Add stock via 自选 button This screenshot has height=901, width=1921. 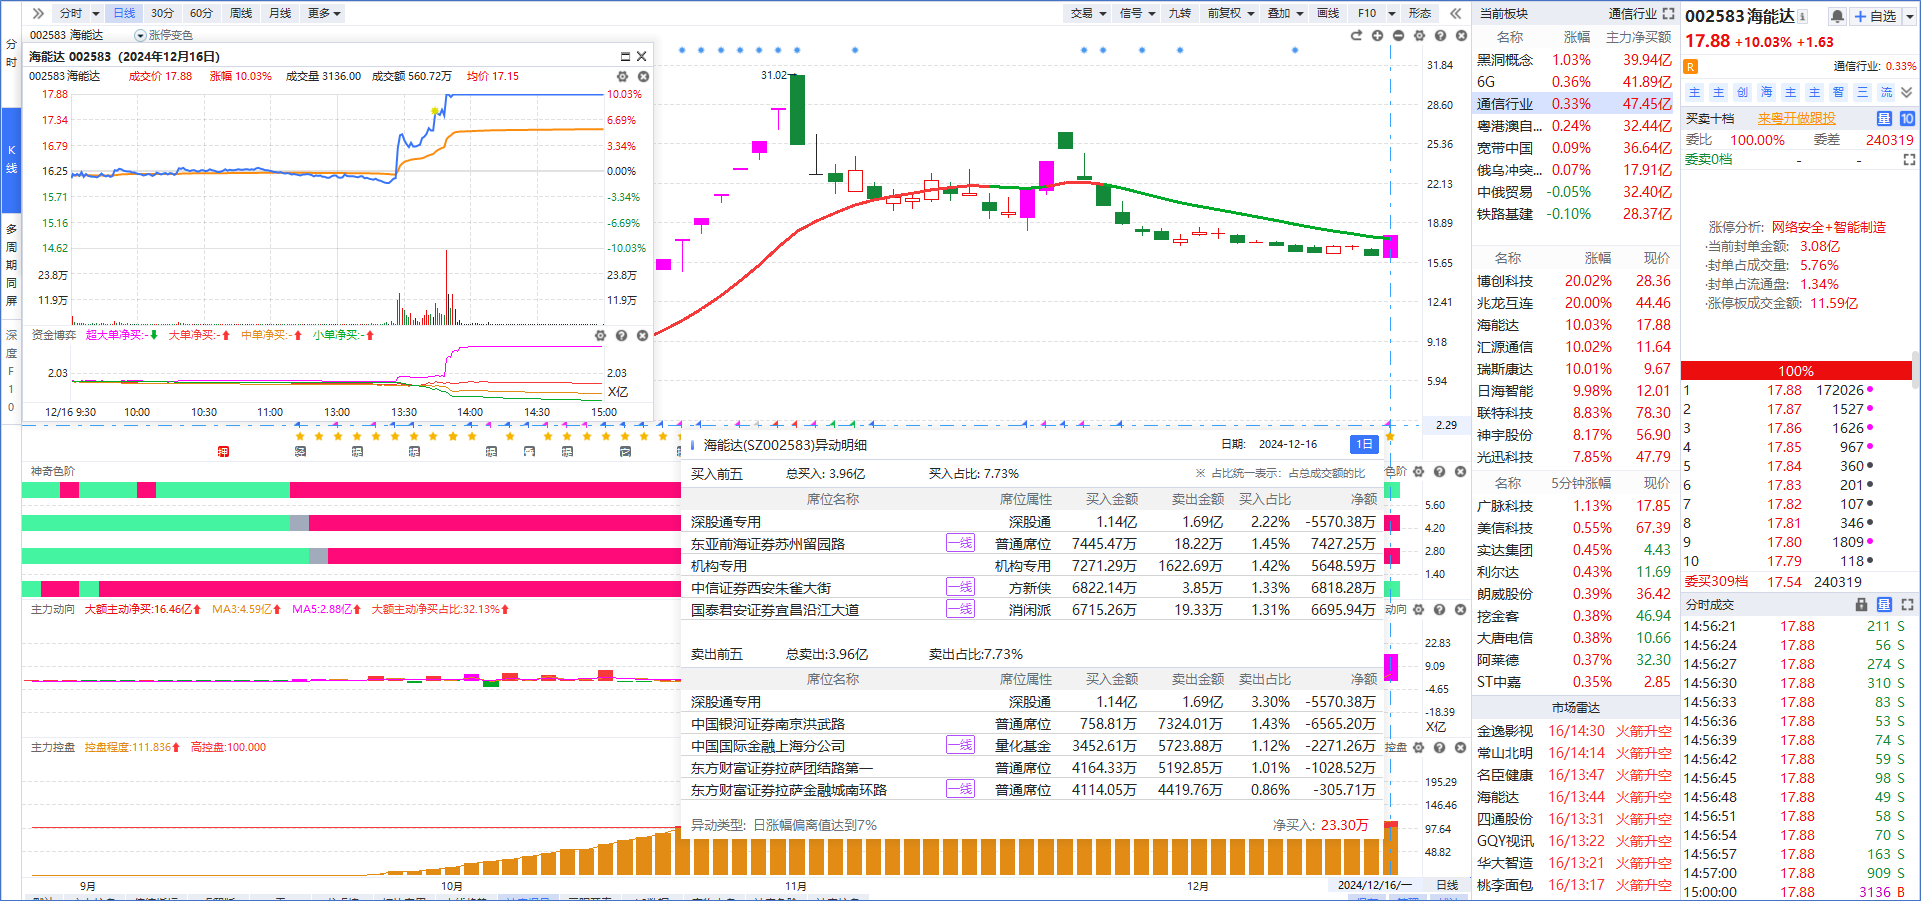1876,16
